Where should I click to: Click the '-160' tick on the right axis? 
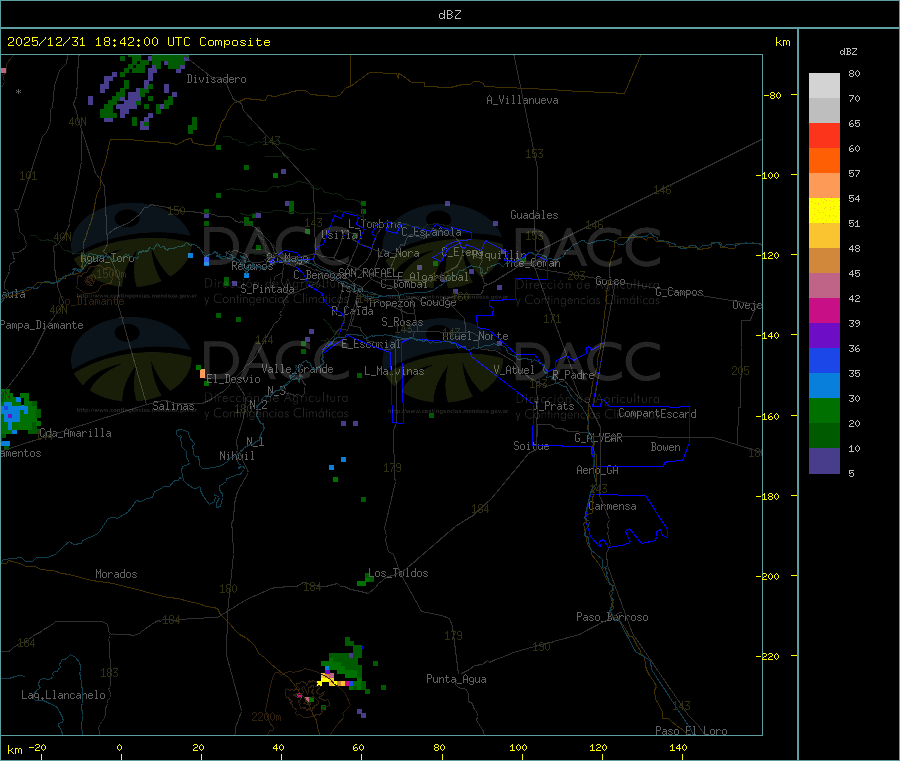(768, 416)
